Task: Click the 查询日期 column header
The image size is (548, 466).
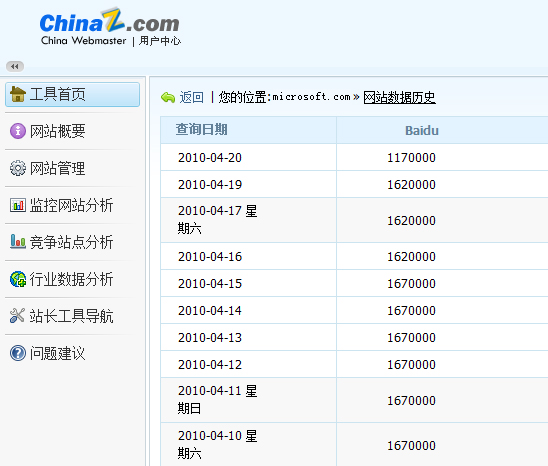Action: 202,130
